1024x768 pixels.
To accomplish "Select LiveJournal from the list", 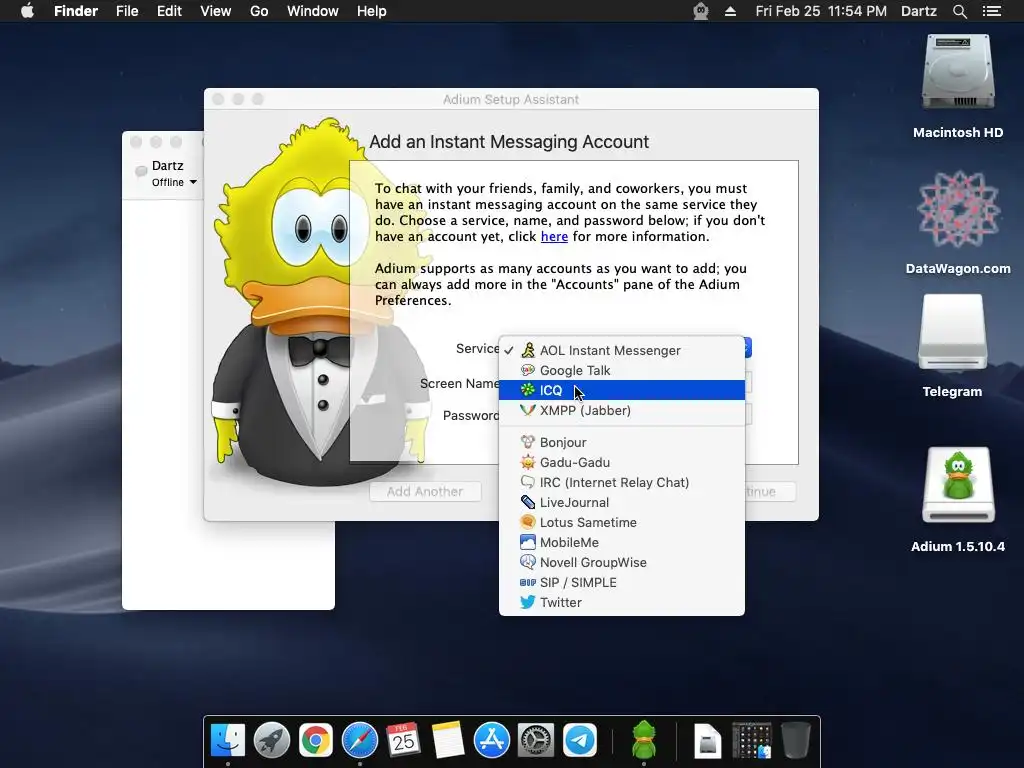I will coord(621,502).
